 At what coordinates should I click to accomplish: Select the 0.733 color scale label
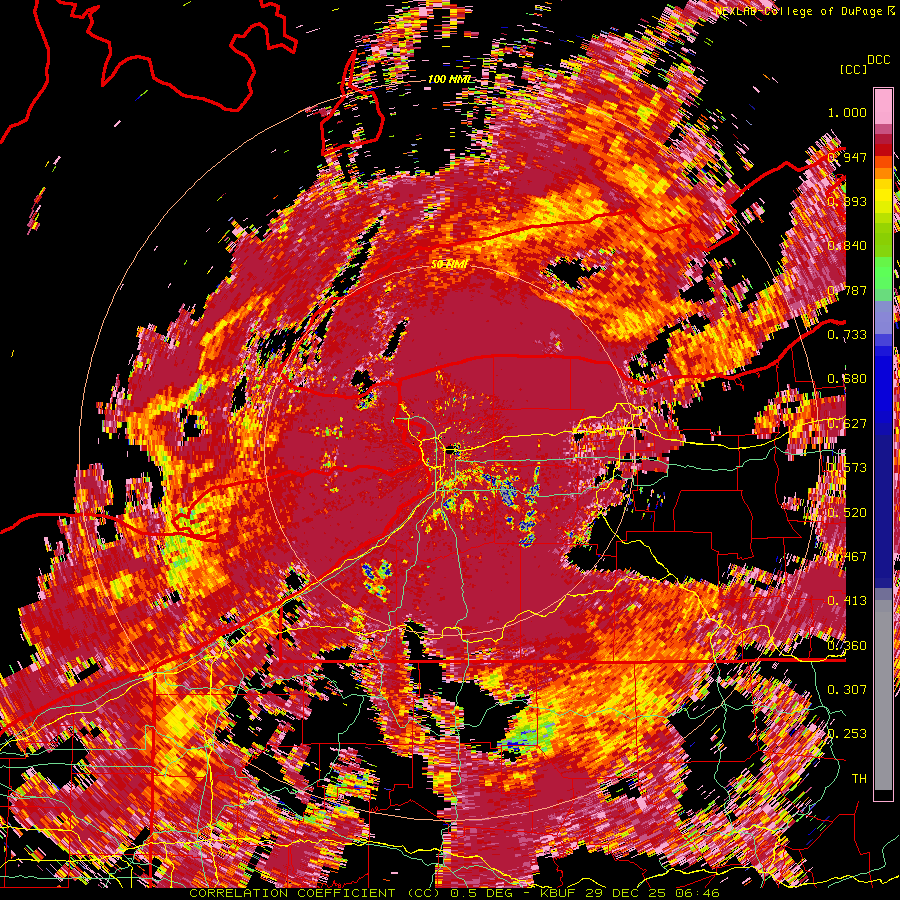tap(847, 335)
